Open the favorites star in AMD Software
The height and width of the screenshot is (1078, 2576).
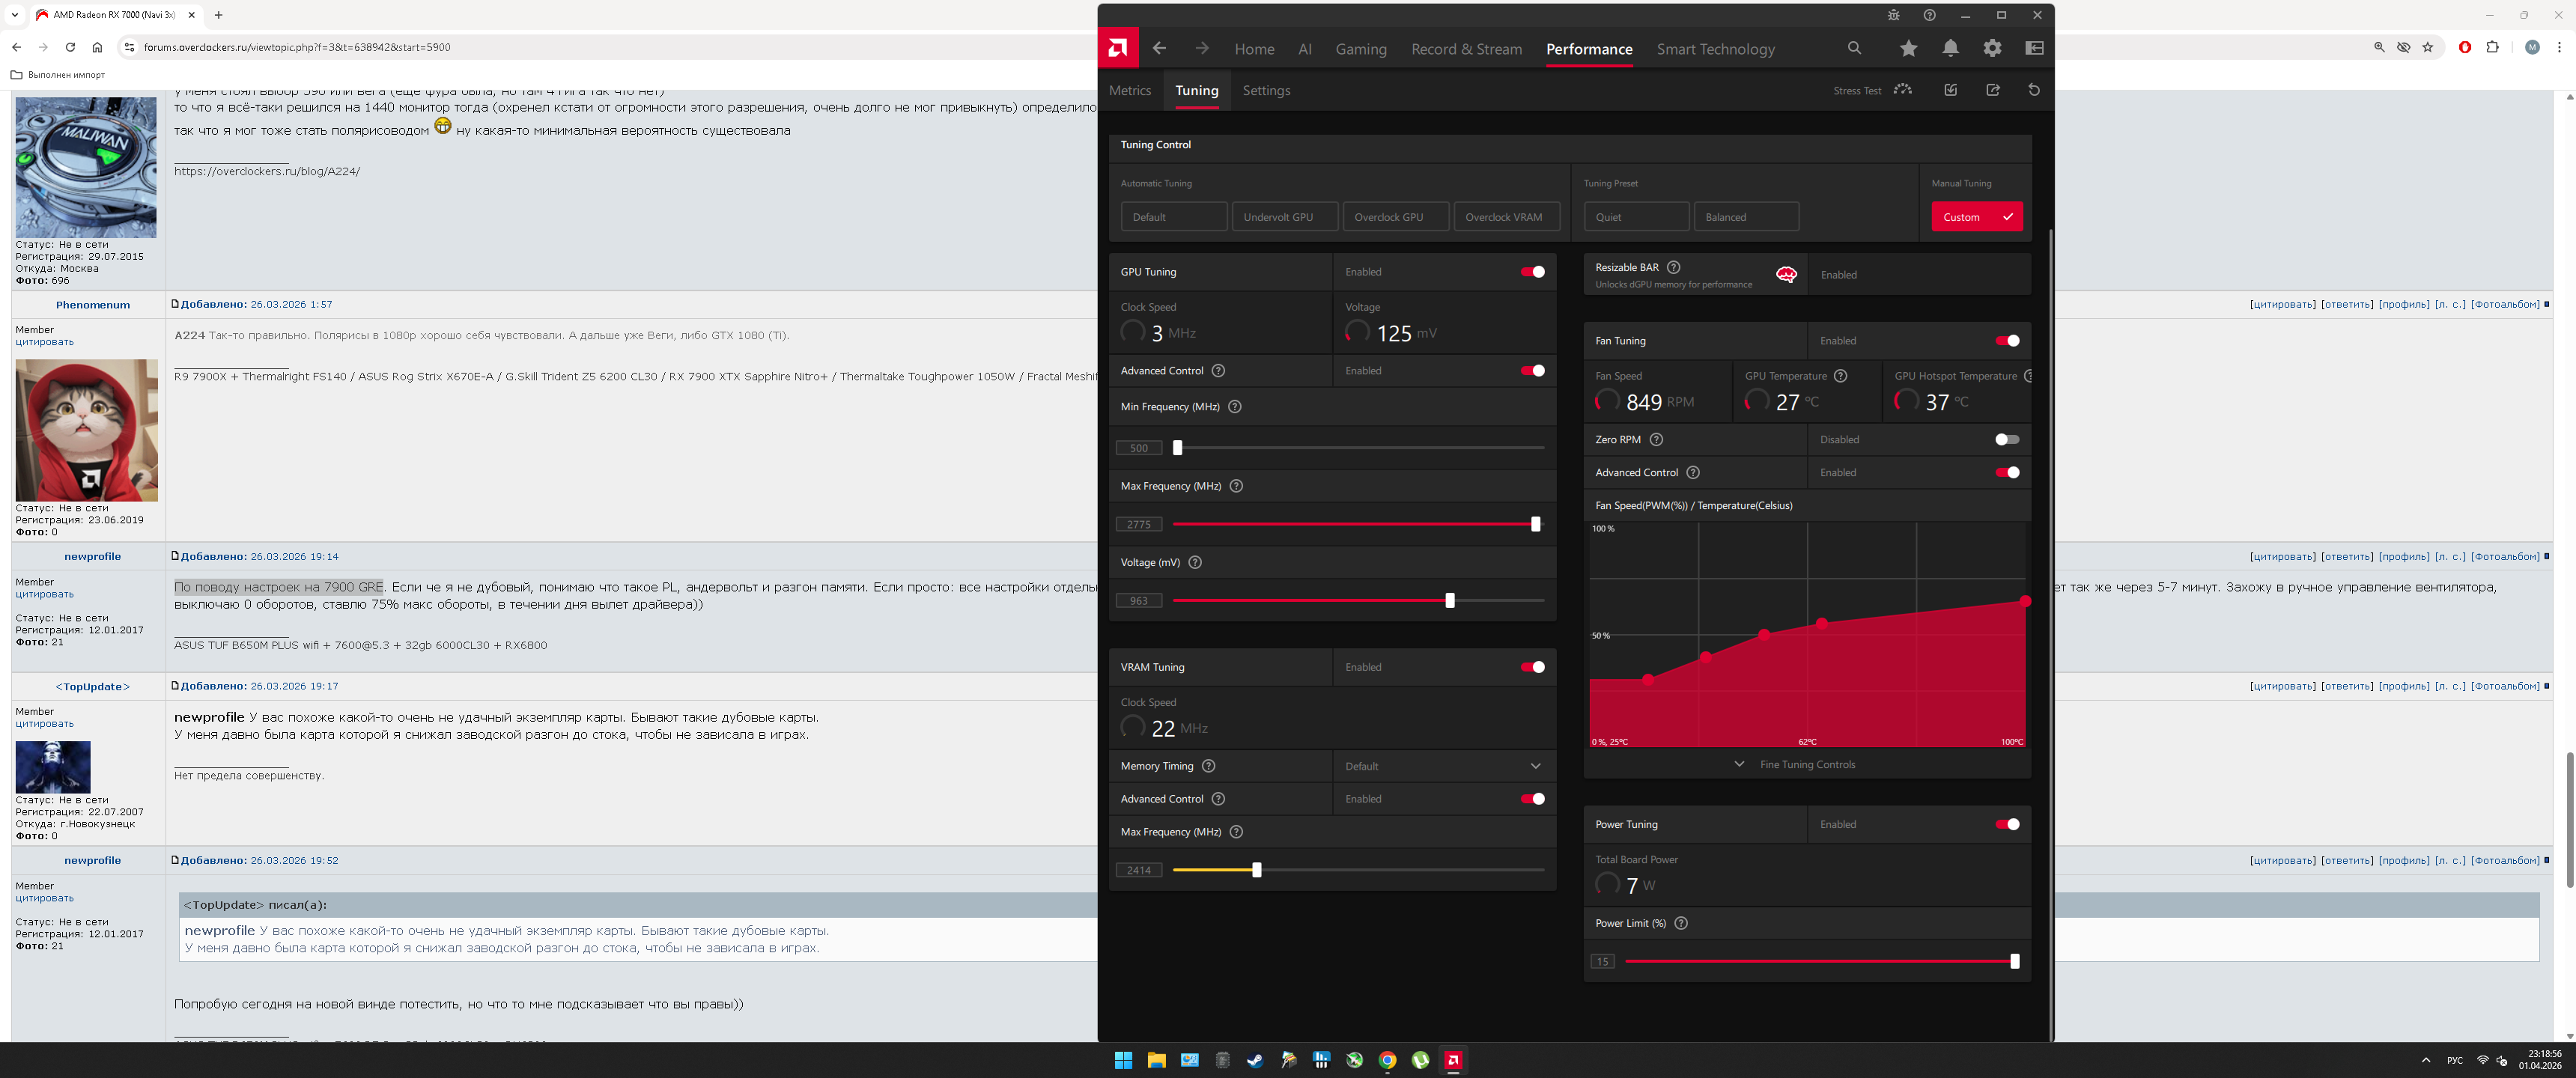tap(1909, 48)
